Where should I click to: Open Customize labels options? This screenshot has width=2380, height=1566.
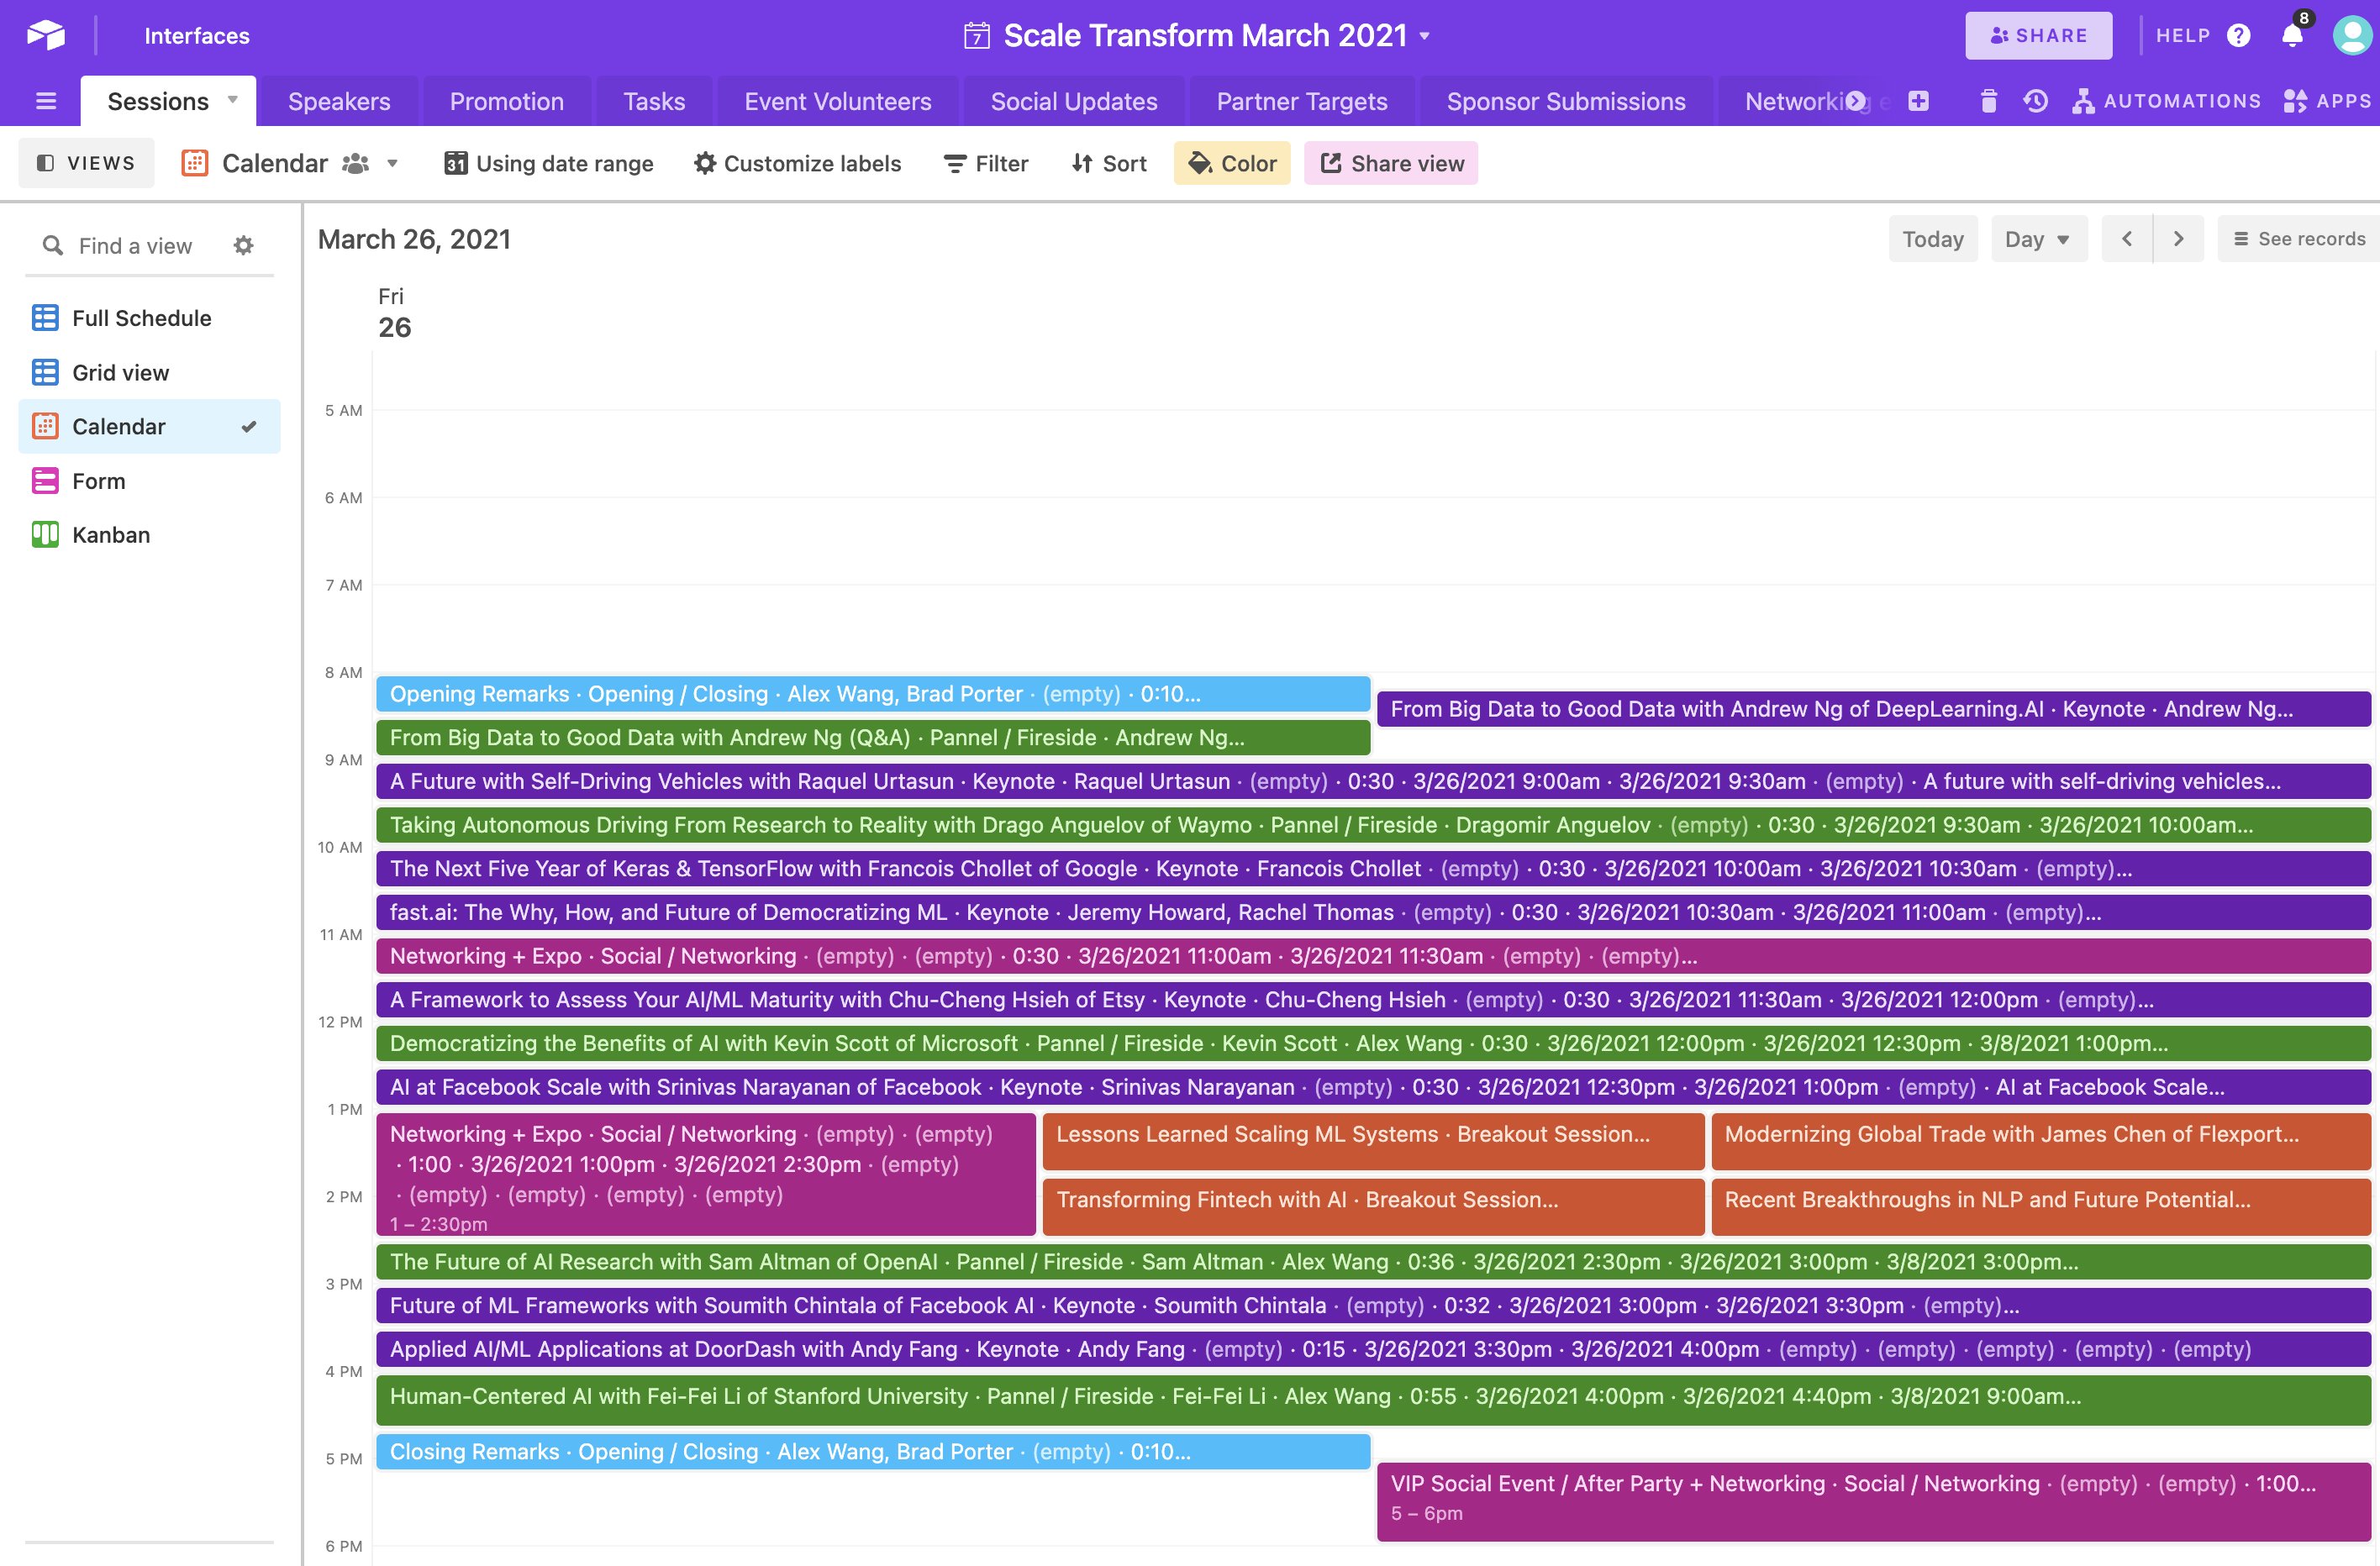797,163
